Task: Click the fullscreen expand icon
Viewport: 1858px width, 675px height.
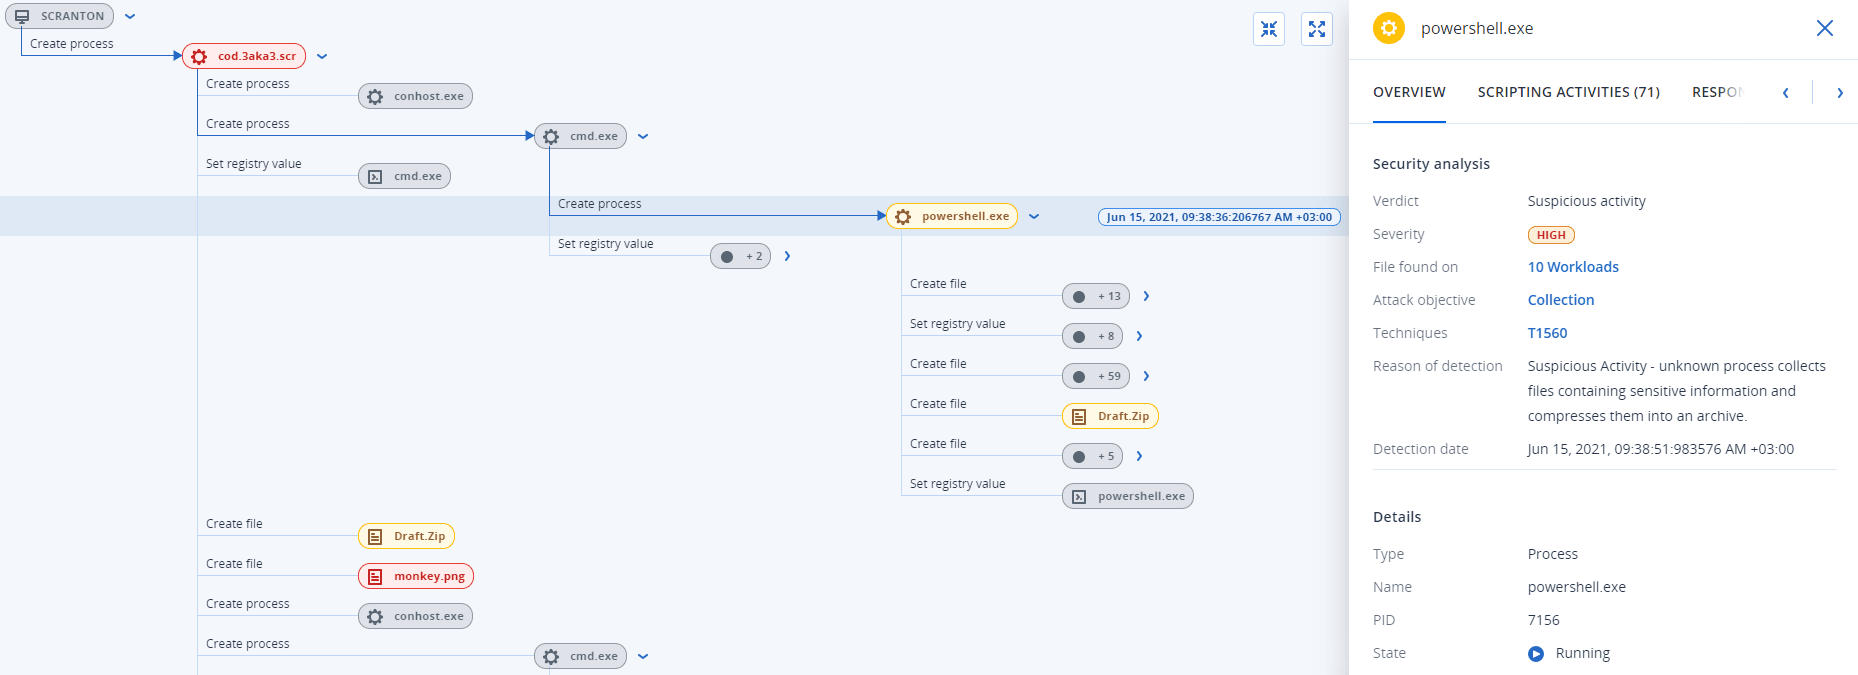Action: [1317, 30]
